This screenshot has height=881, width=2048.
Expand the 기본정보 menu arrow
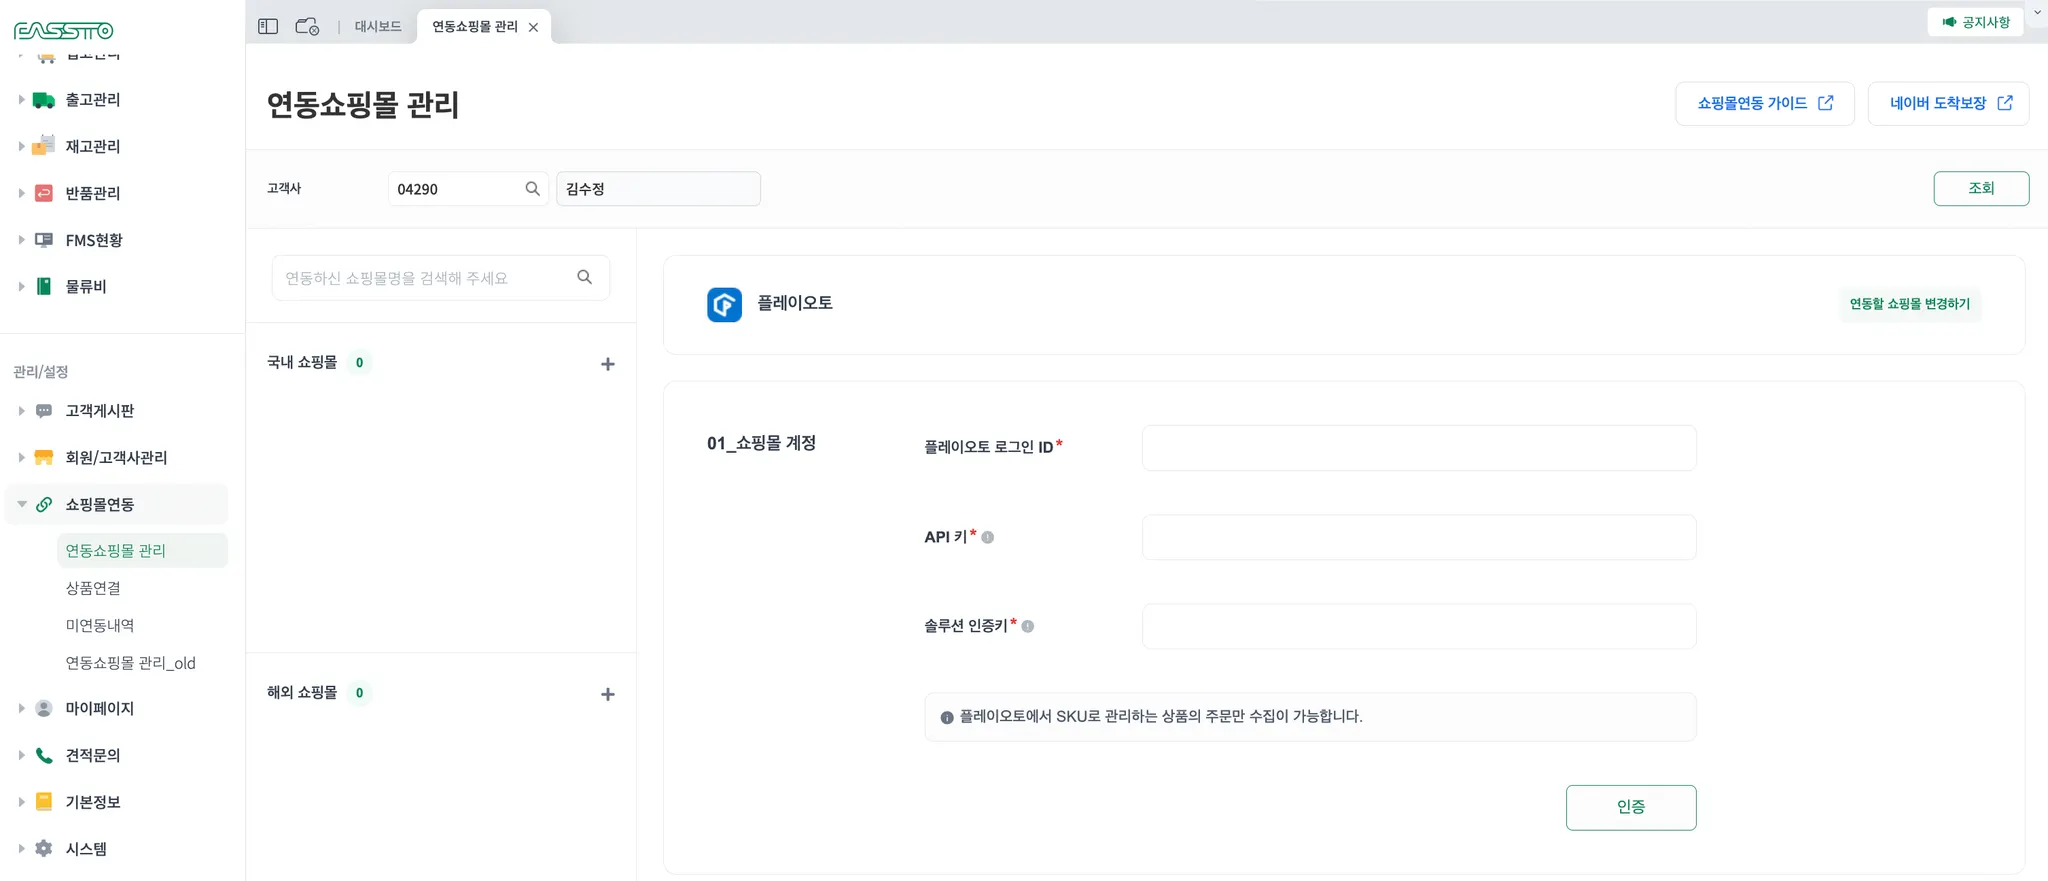pos(21,802)
